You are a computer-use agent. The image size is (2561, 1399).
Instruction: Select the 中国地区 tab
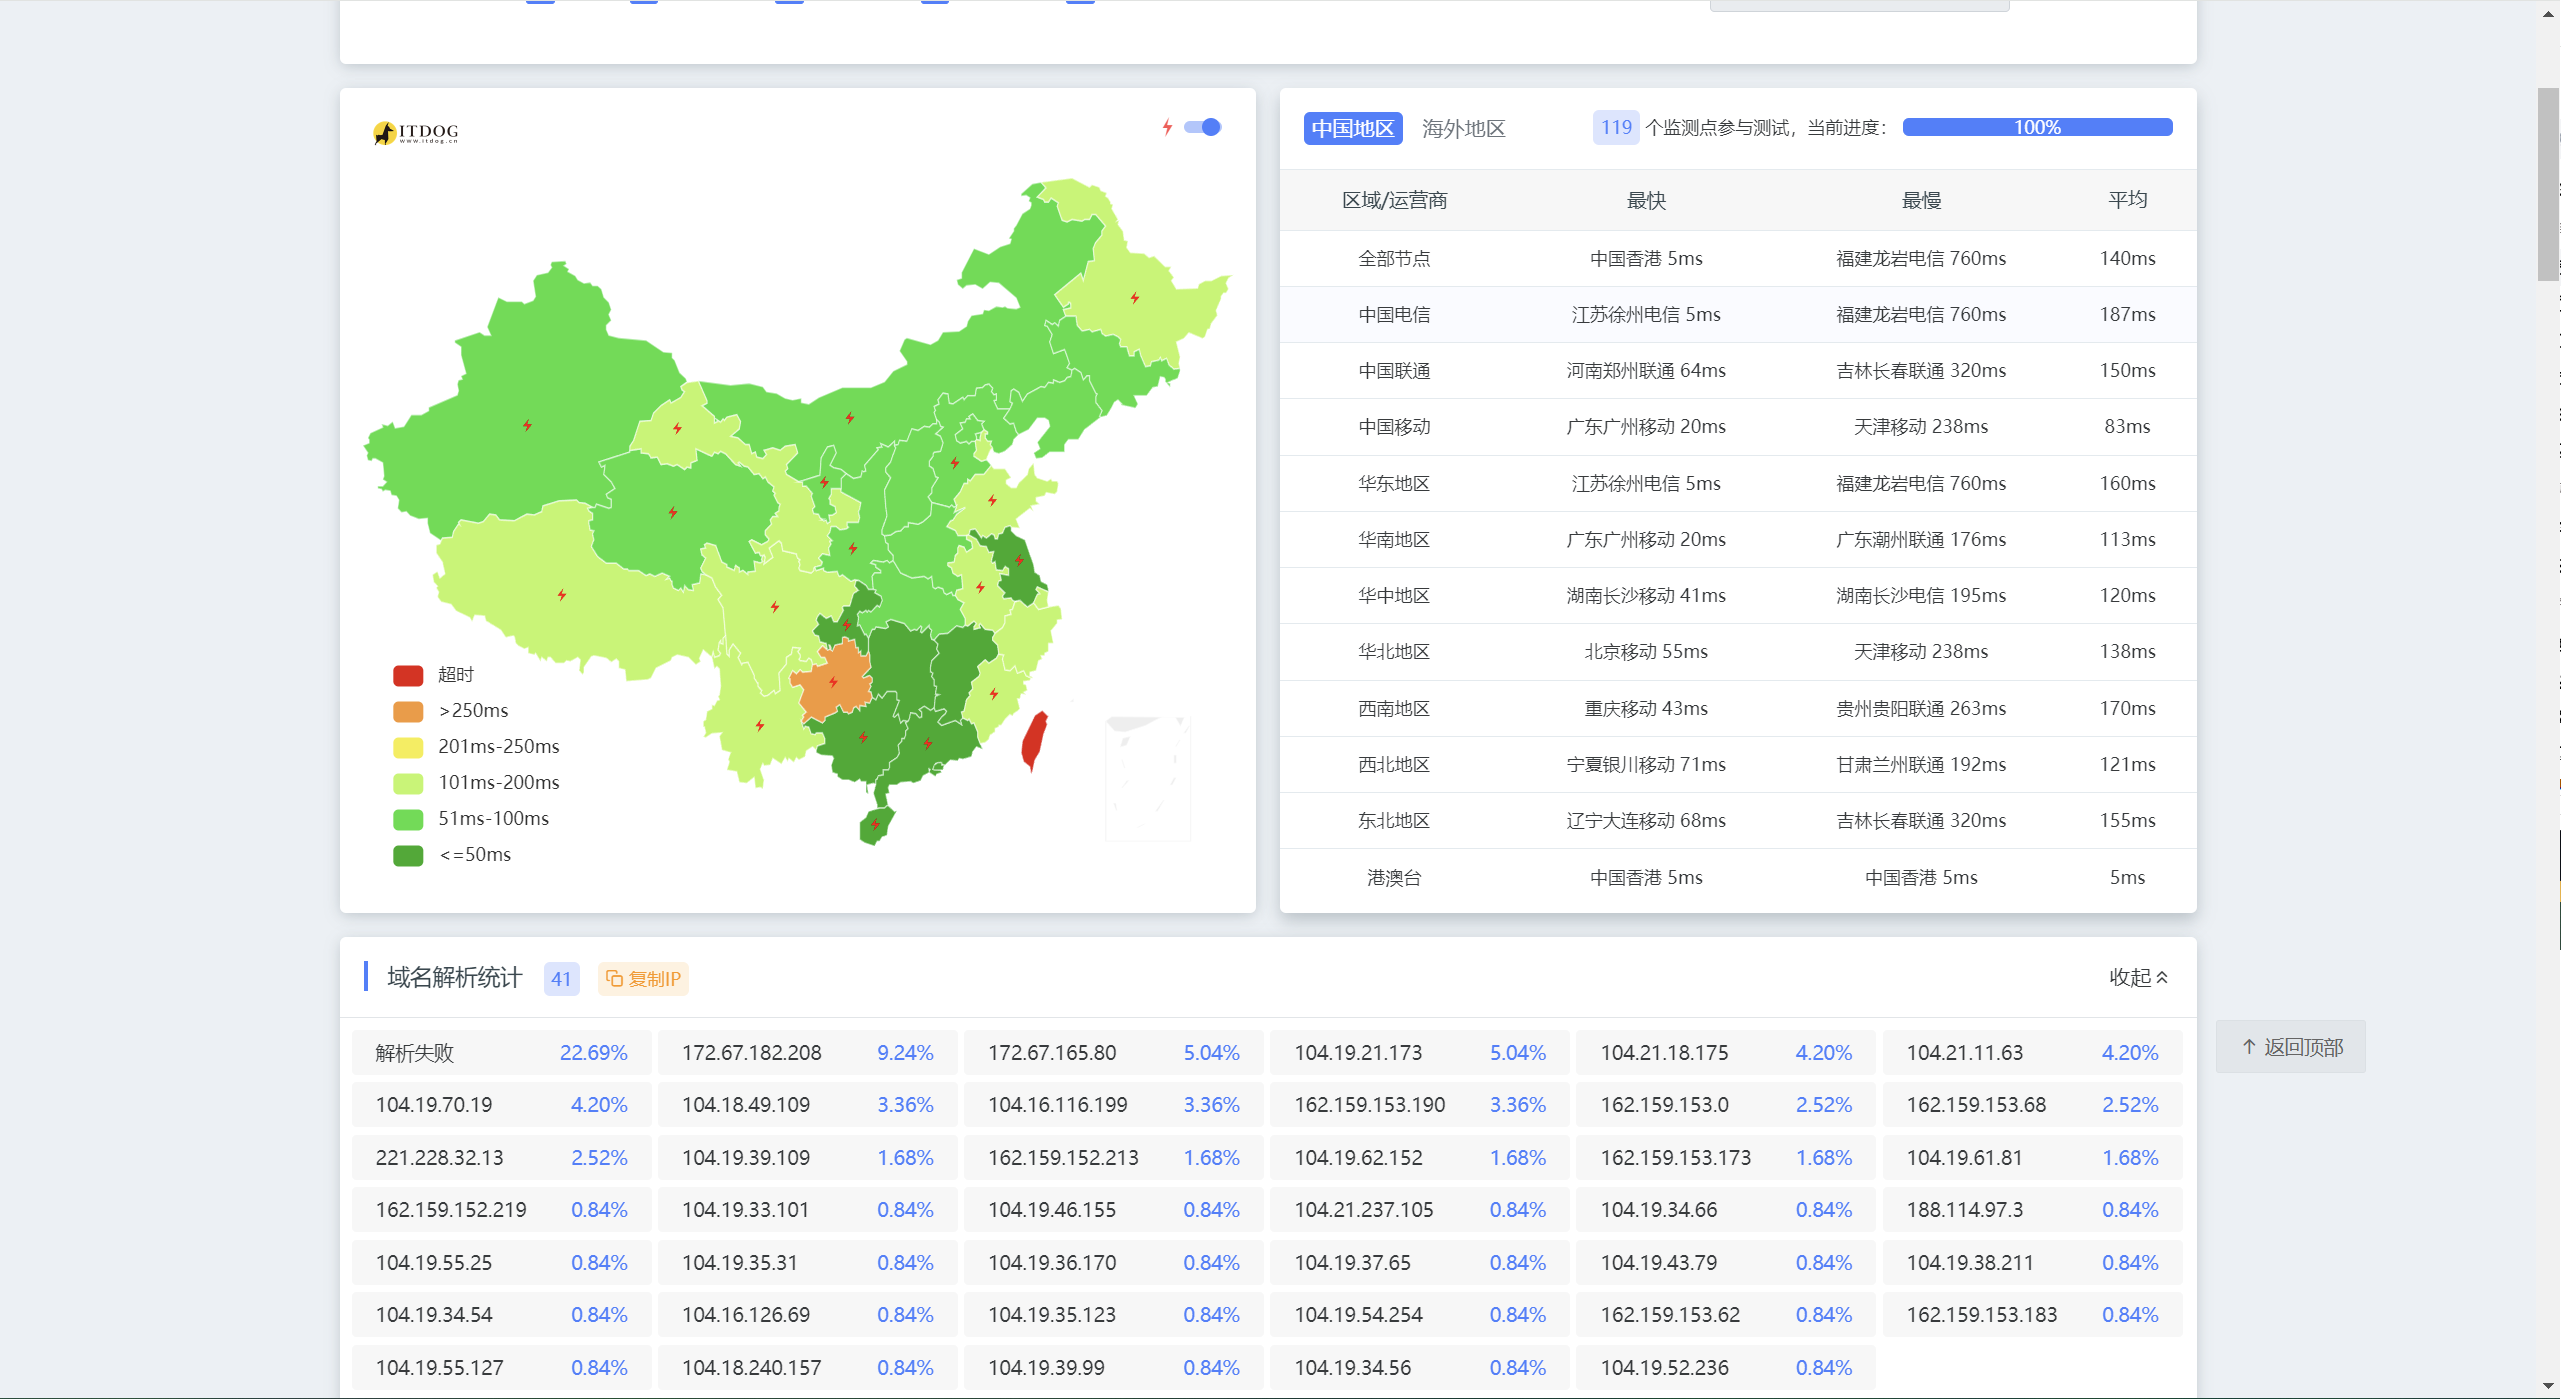pyautogui.click(x=1352, y=129)
